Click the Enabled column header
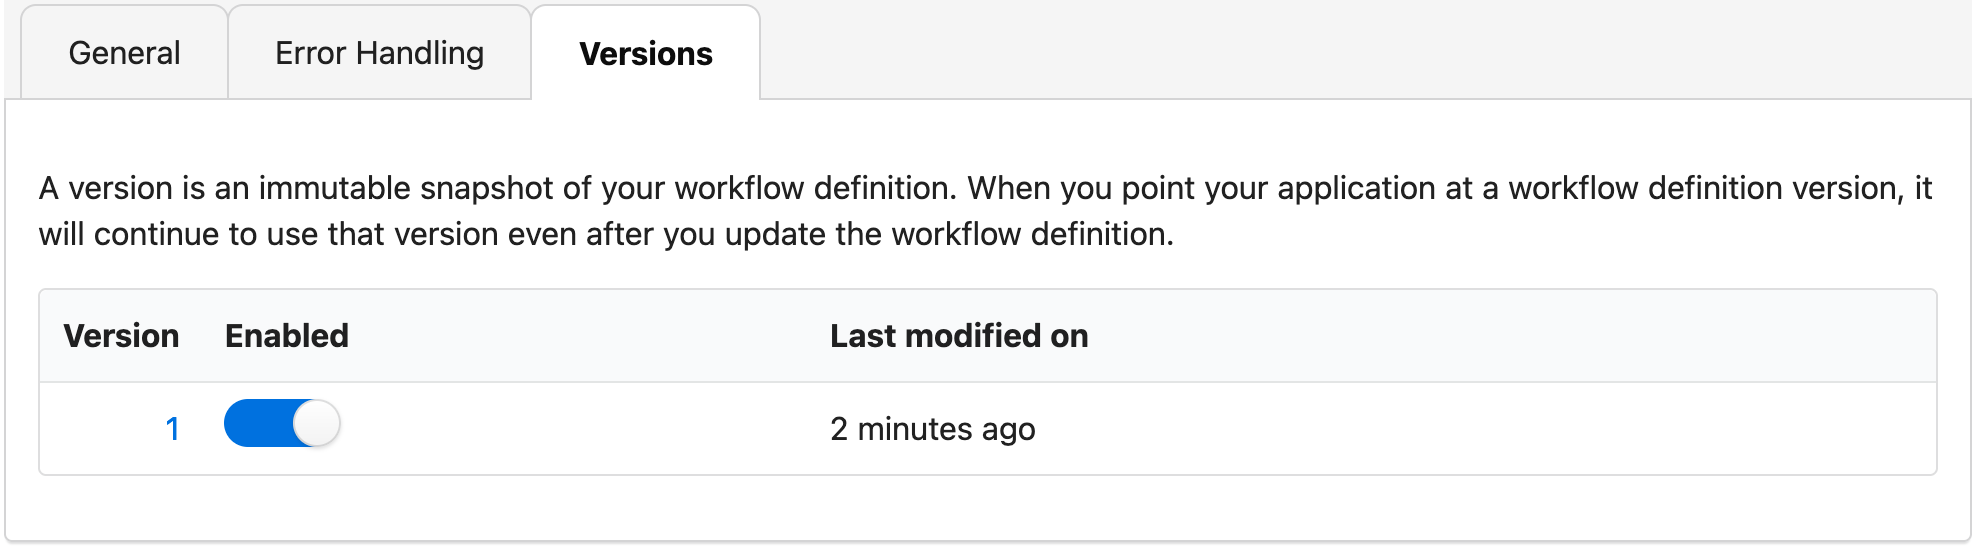 (287, 336)
